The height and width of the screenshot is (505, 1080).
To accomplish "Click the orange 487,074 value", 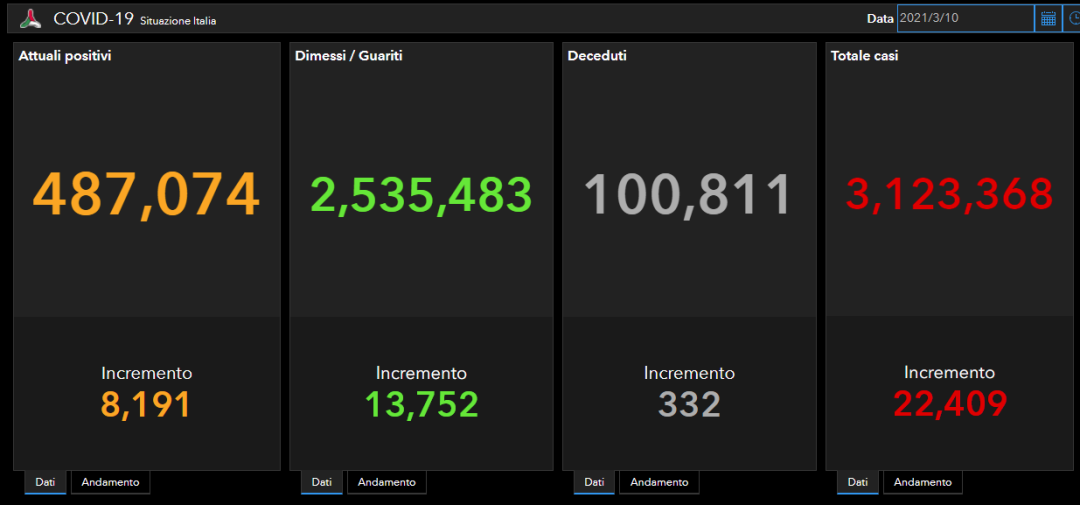I will (146, 196).
